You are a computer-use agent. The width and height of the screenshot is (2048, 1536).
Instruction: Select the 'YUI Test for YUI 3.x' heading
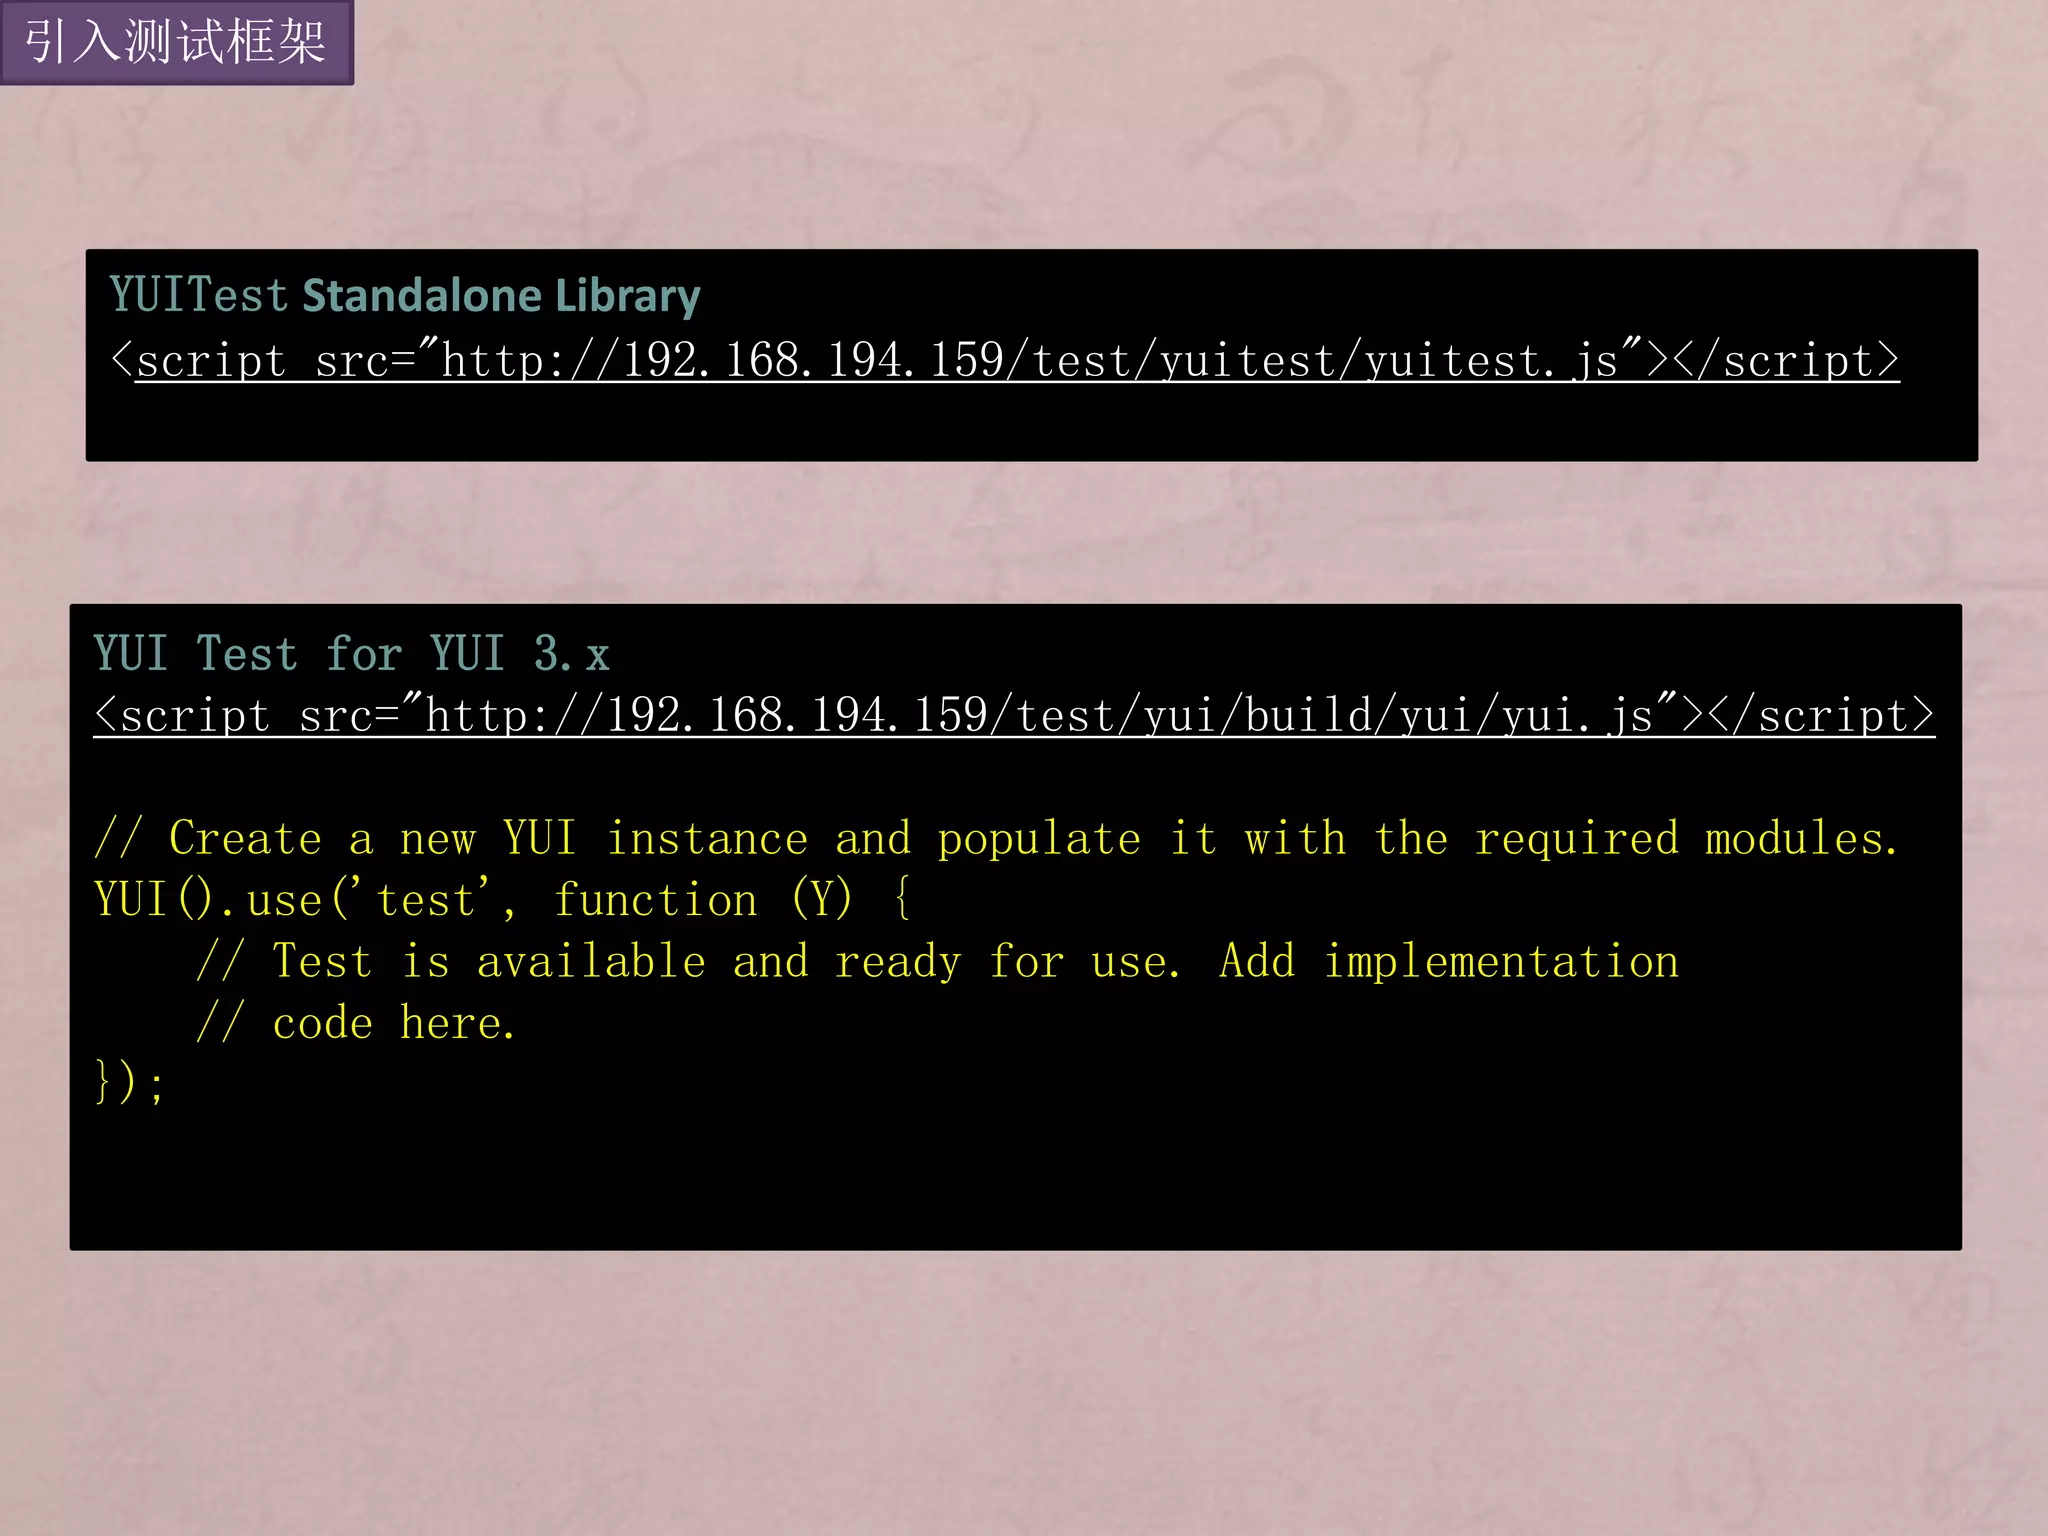tap(351, 654)
